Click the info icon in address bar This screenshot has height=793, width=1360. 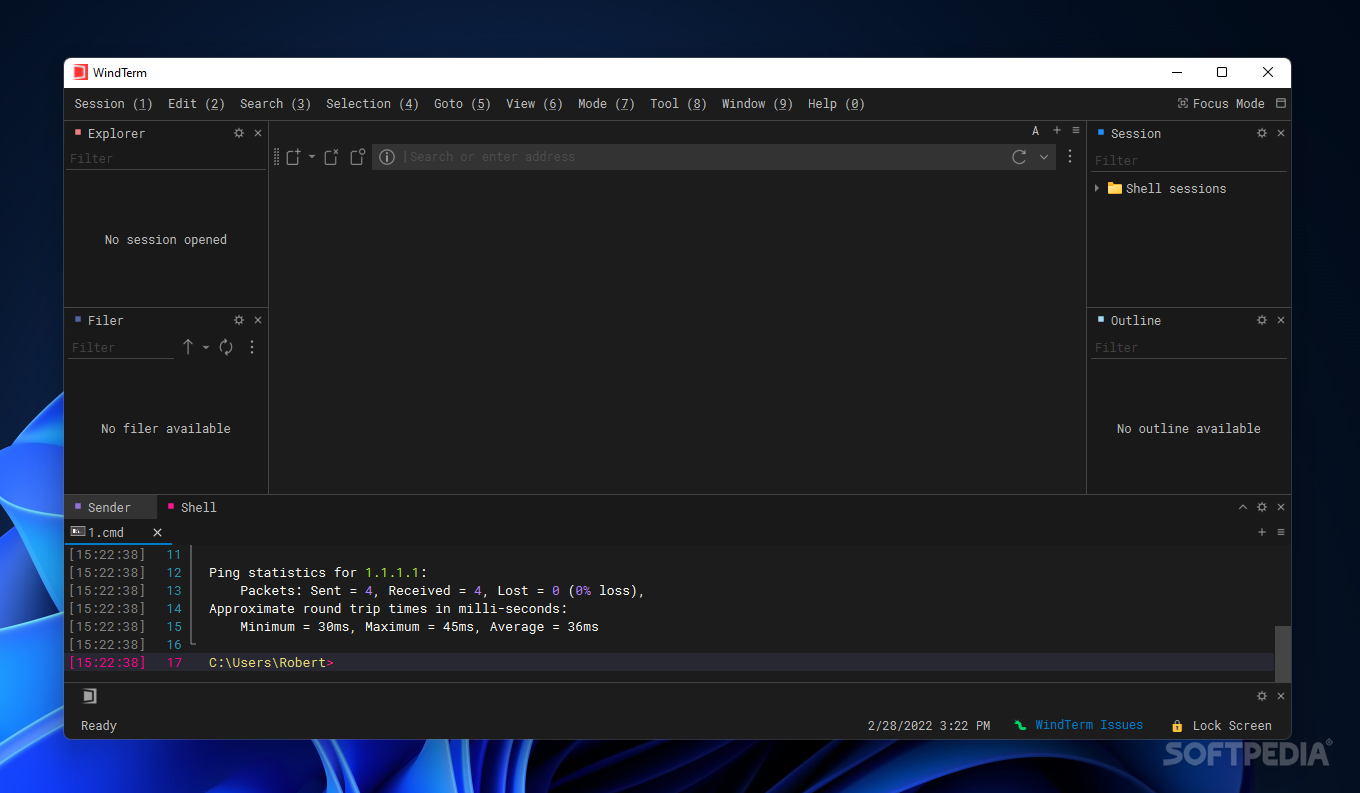click(387, 157)
